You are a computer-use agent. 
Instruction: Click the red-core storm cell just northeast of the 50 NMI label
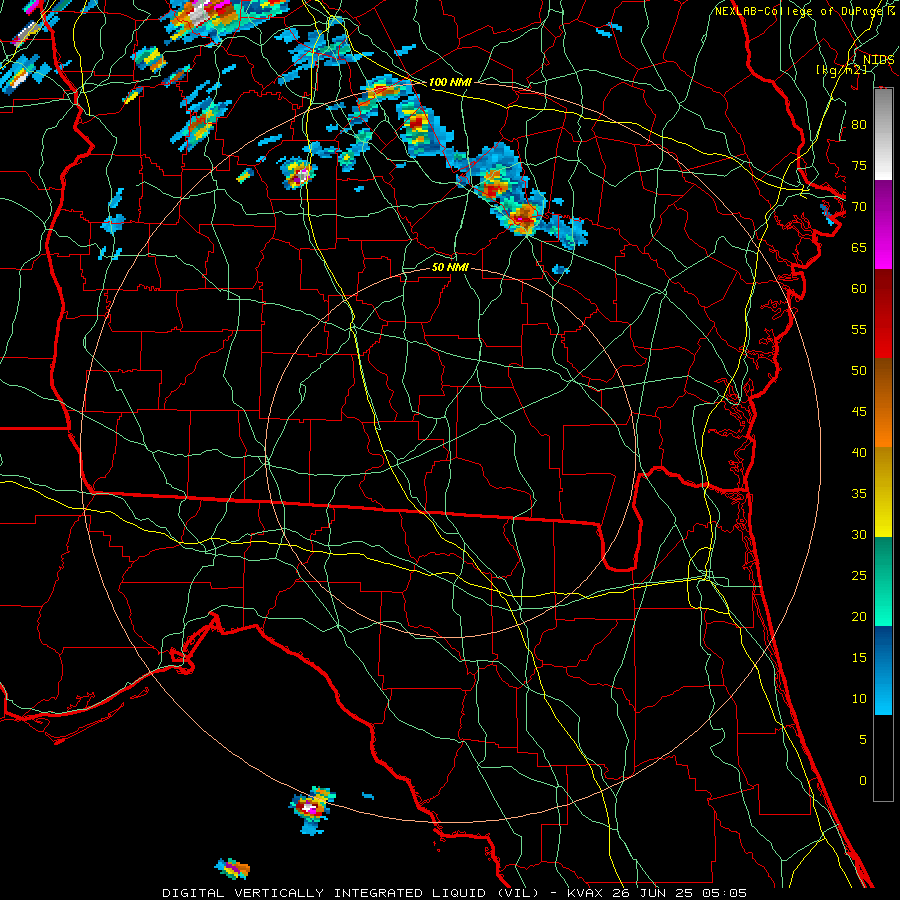(x=523, y=217)
